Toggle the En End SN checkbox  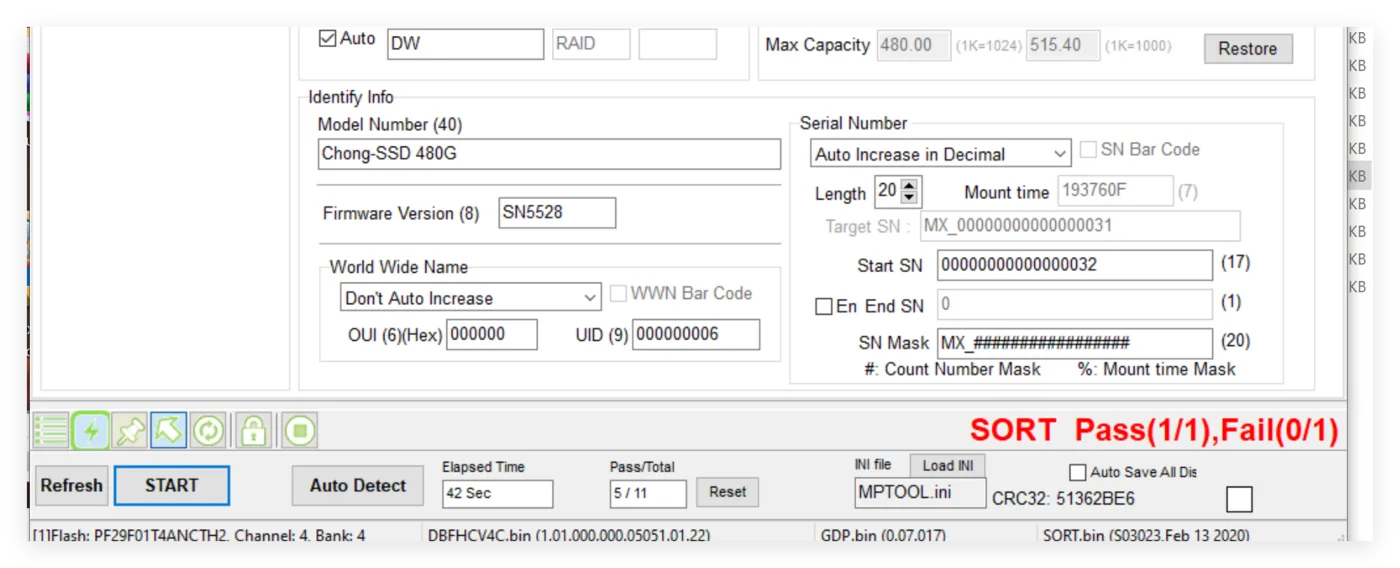coord(823,307)
